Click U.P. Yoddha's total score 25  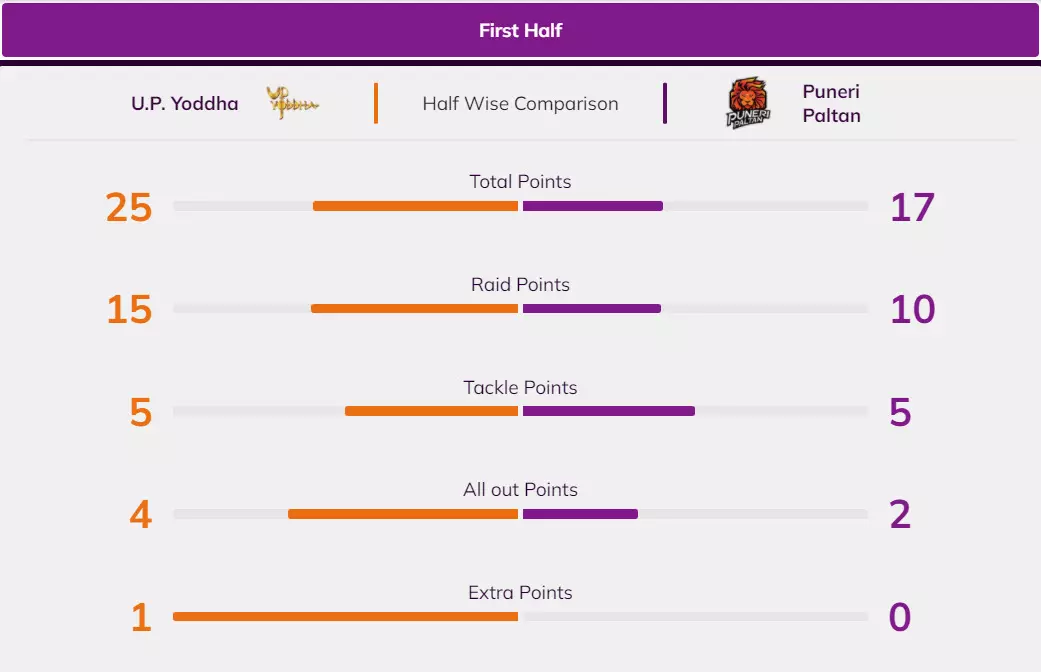tap(129, 207)
